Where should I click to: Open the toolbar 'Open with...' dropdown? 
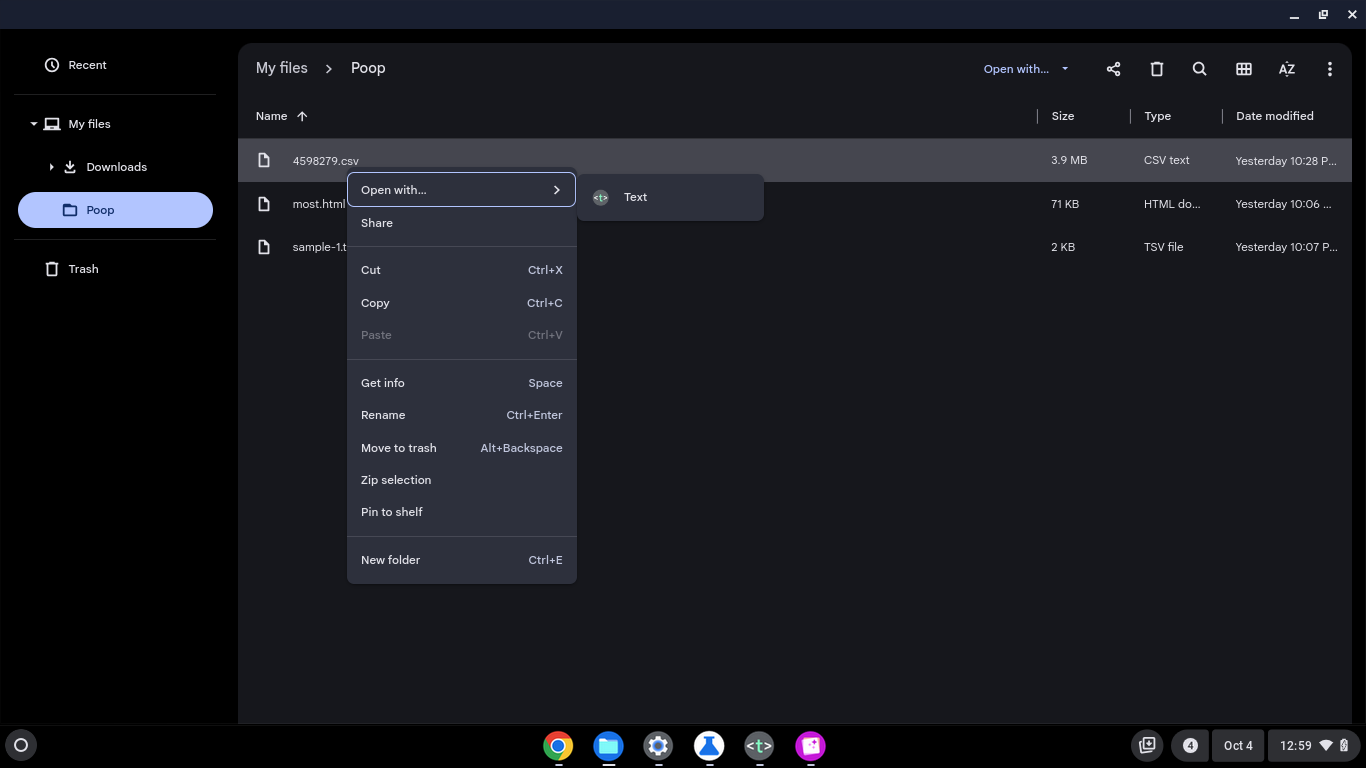(x=1025, y=69)
